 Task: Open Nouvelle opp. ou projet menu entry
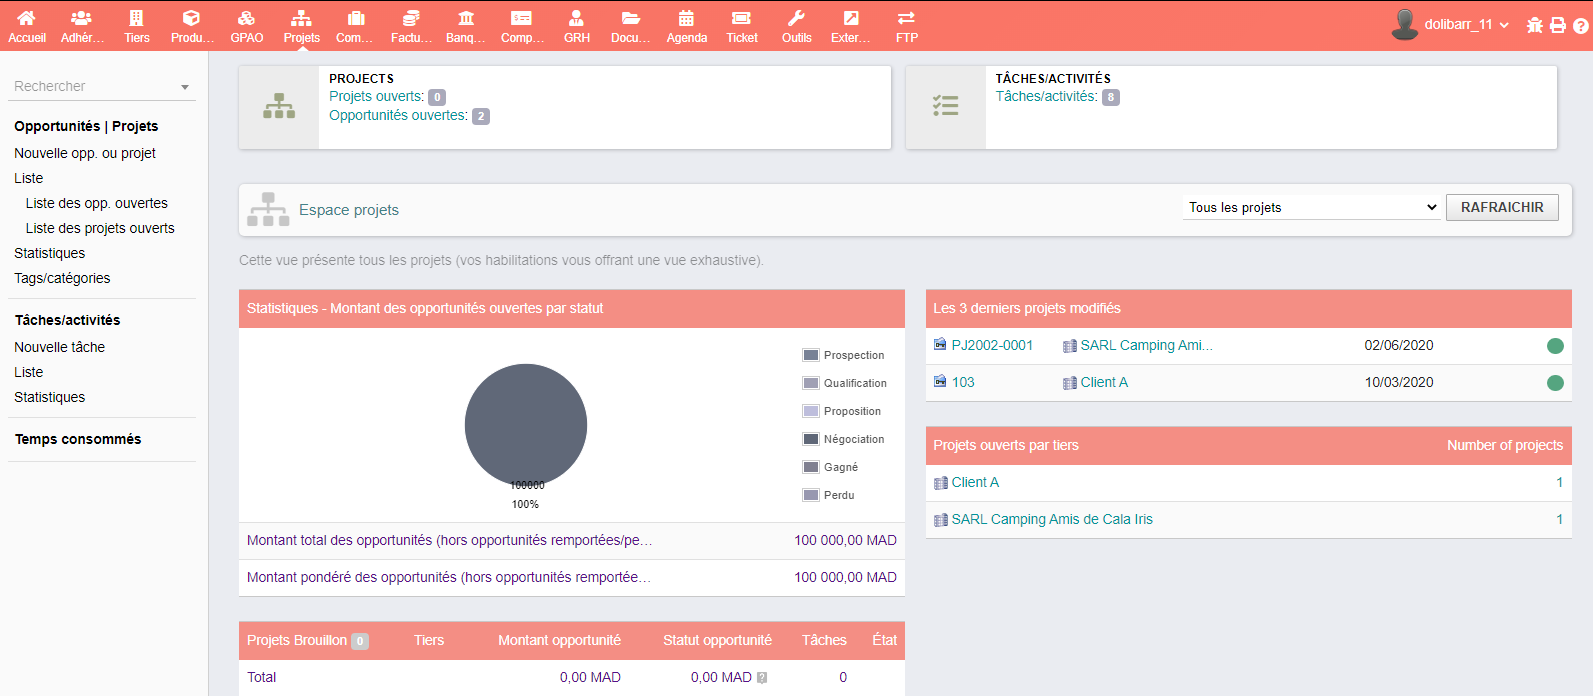[85, 153]
